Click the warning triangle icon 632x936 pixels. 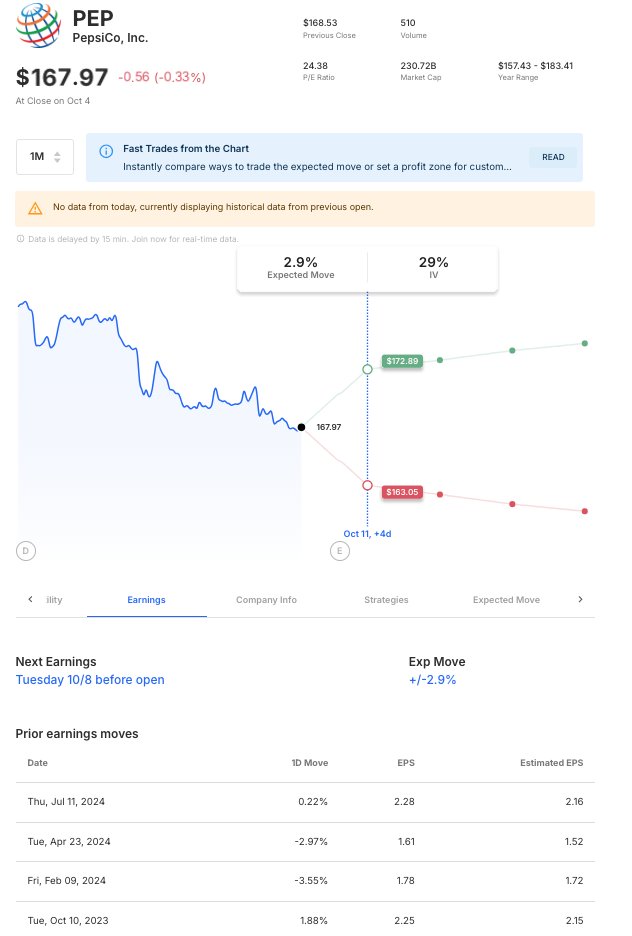click(x=35, y=208)
